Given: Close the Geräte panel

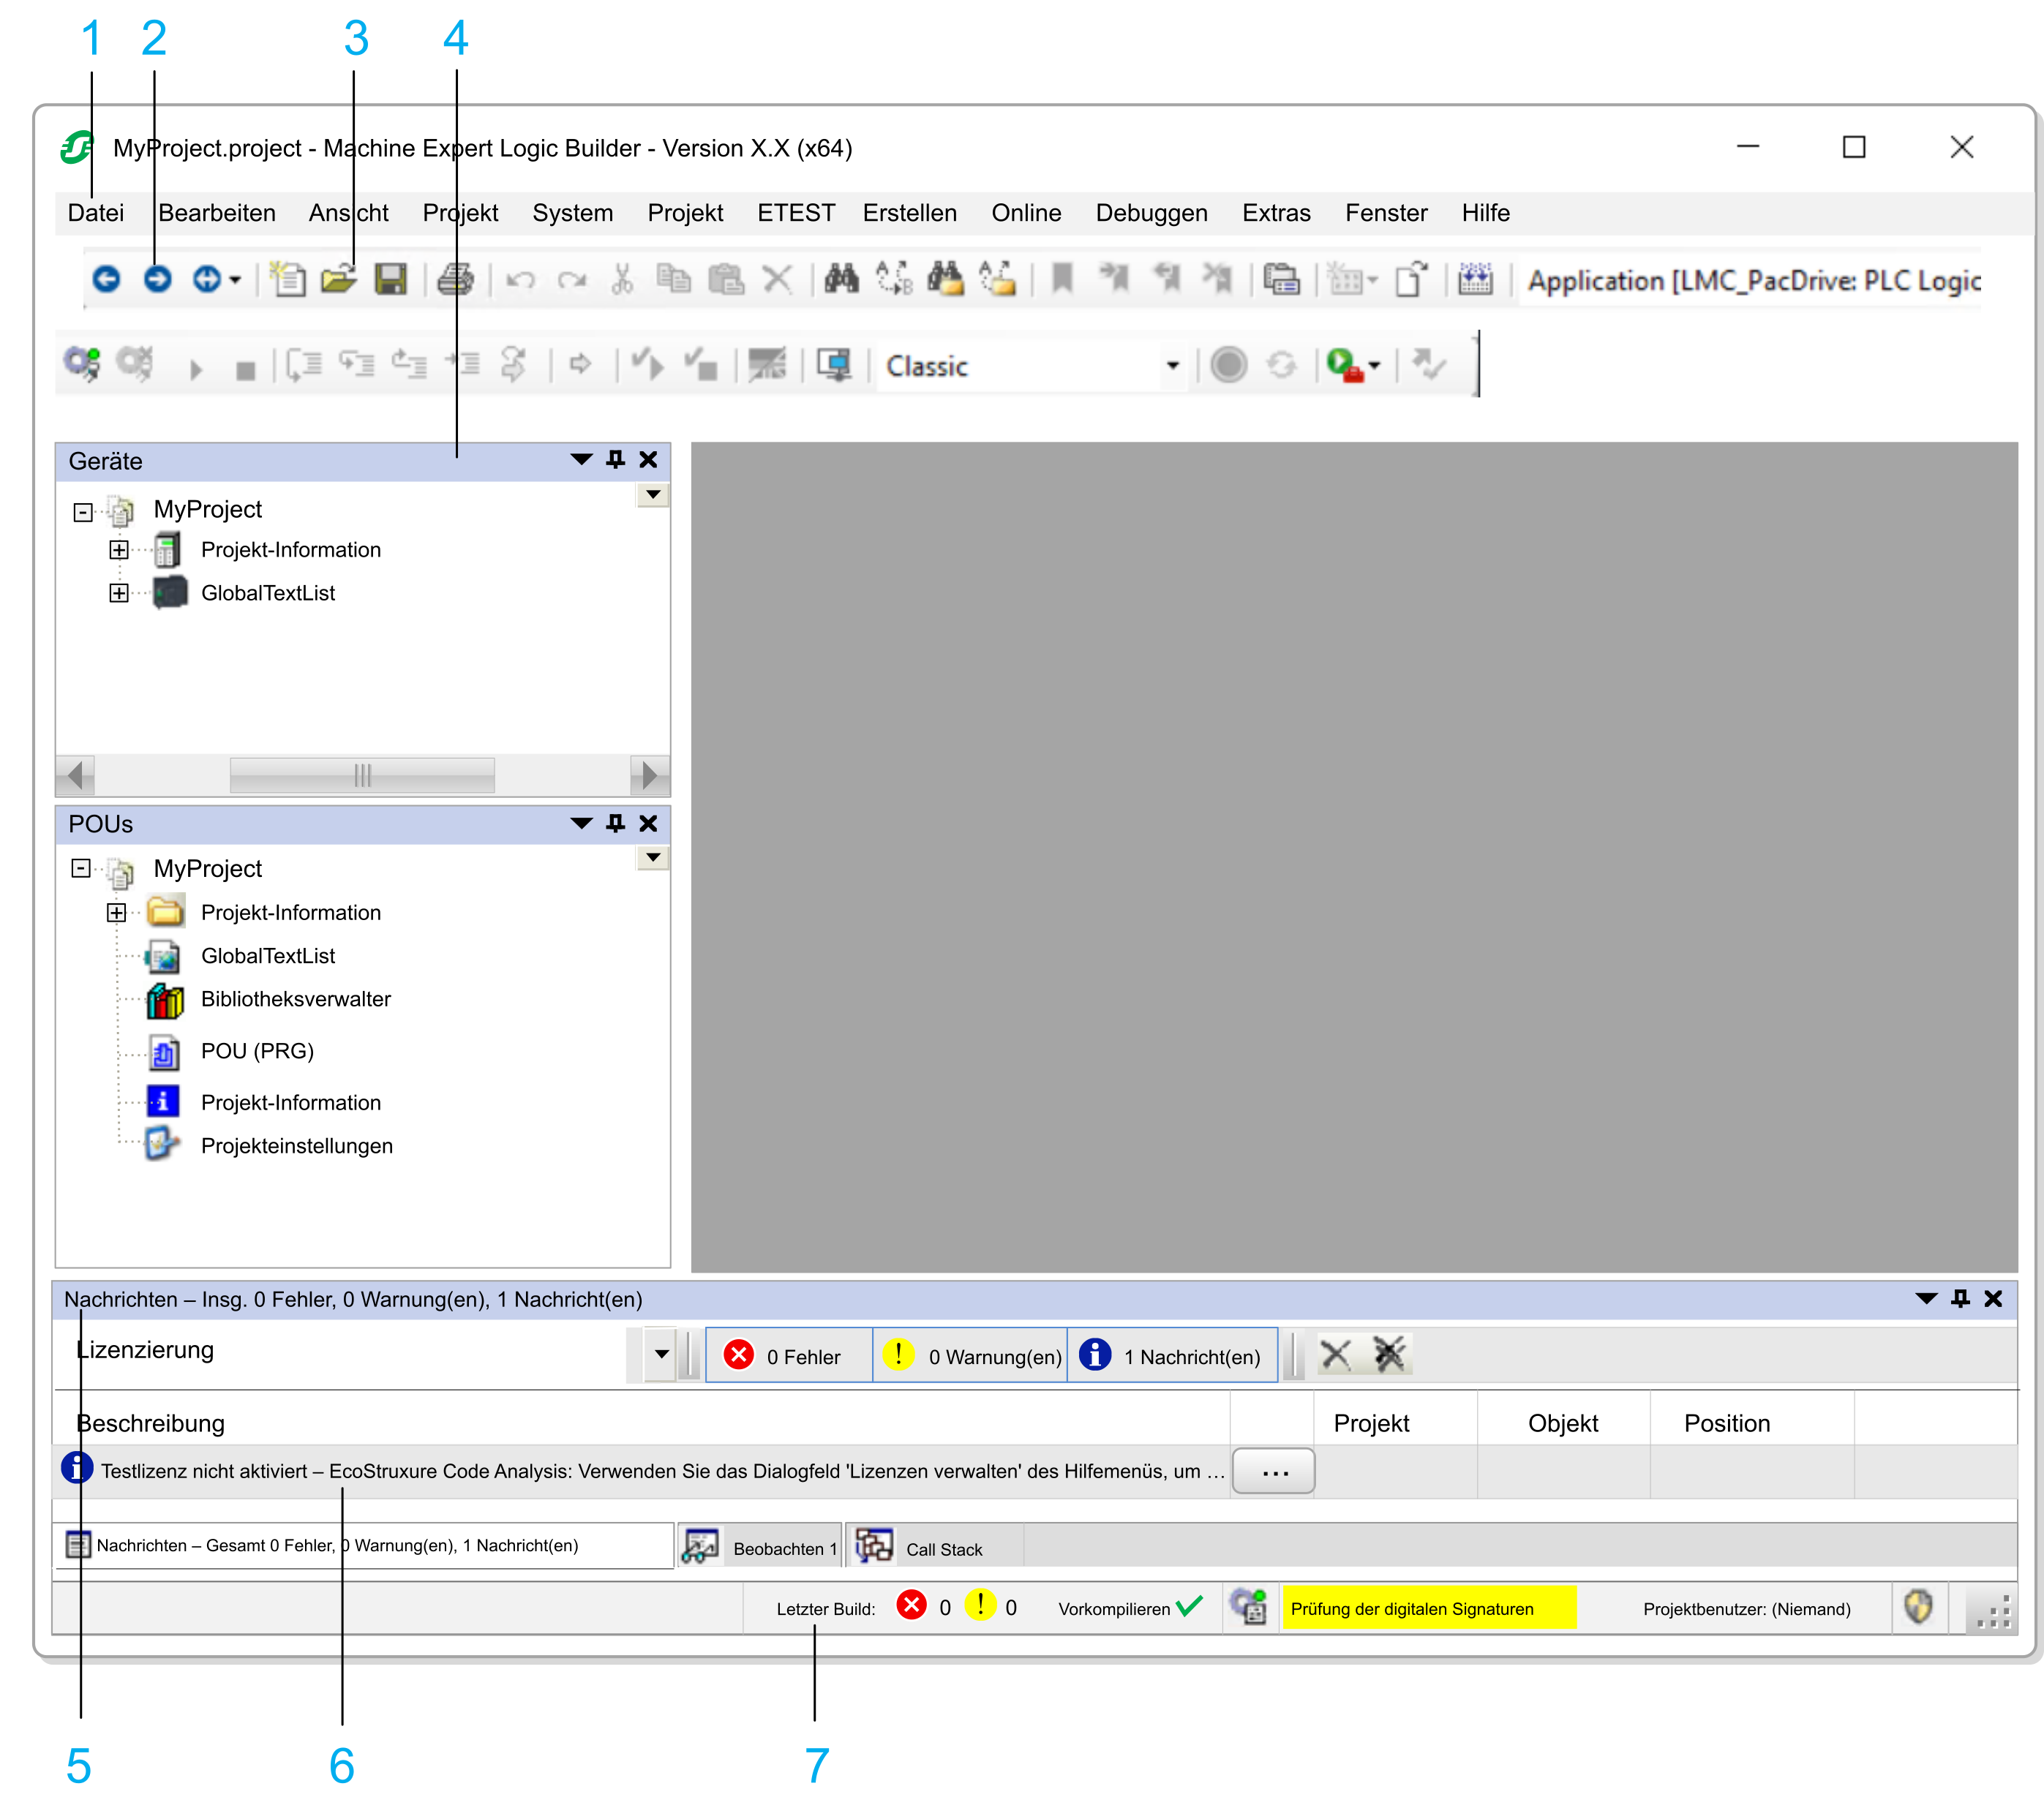Looking at the screenshot, I should click(648, 460).
